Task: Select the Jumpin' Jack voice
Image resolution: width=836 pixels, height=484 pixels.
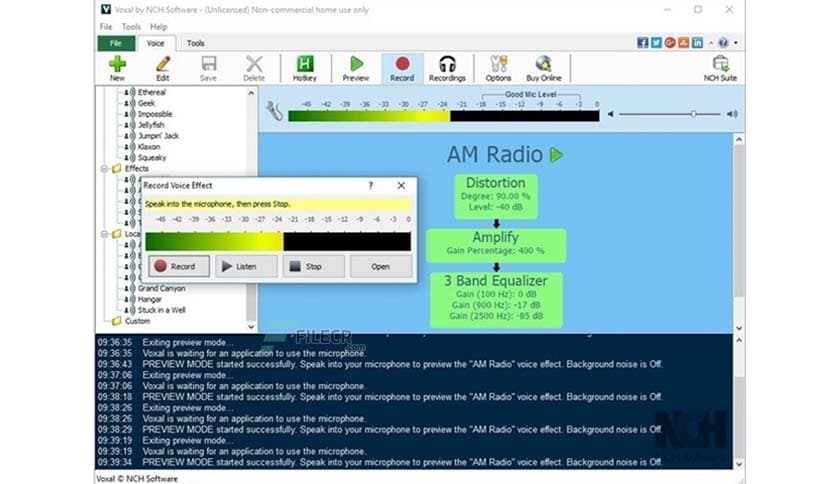Action: click(158, 136)
